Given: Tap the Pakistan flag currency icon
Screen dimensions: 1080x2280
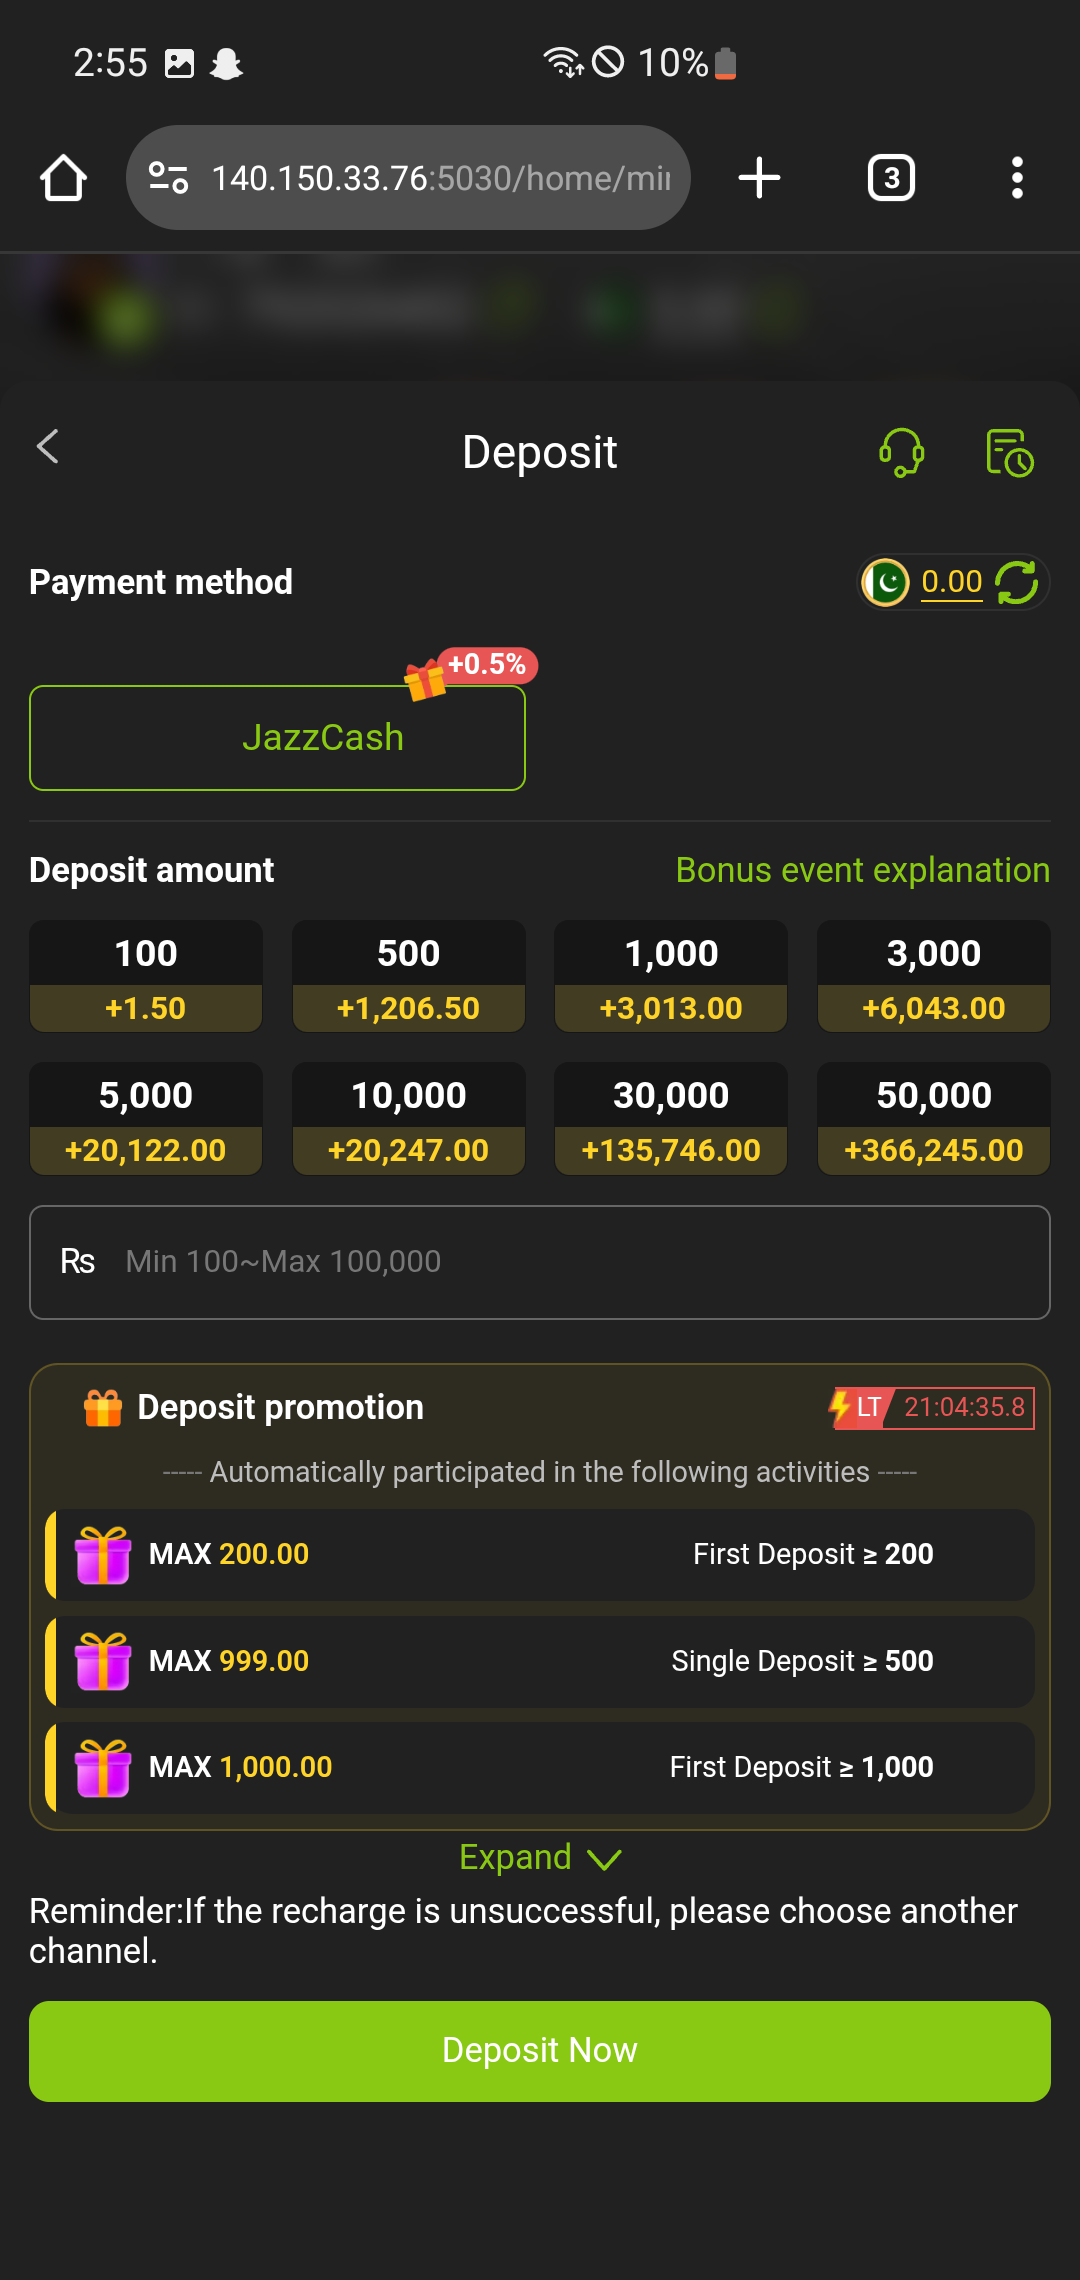Looking at the screenshot, I should [886, 582].
